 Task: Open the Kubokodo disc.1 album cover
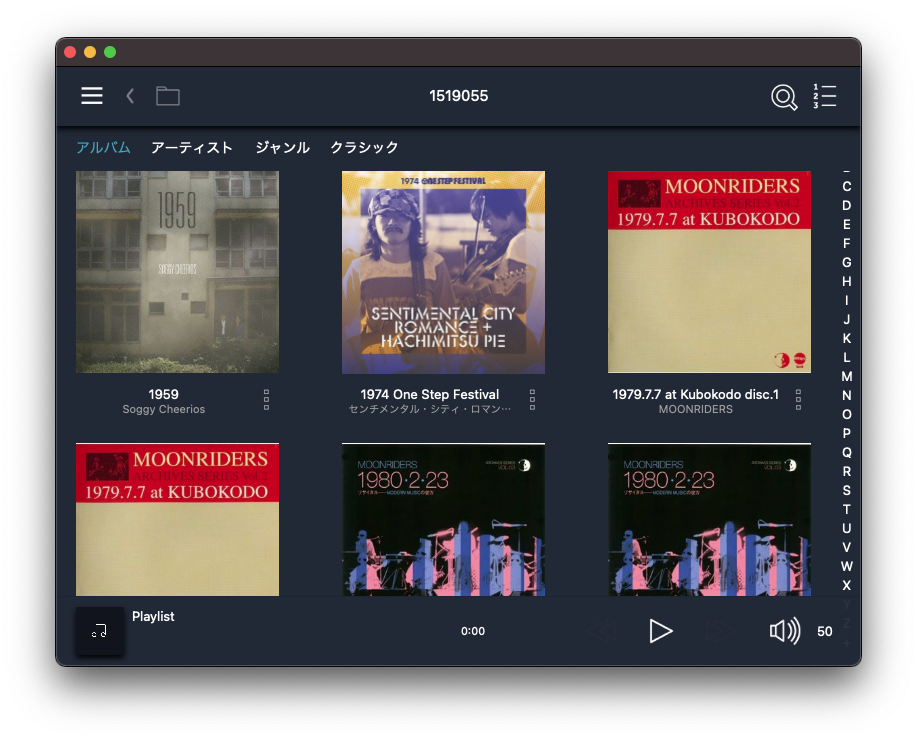tap(709, 272)
